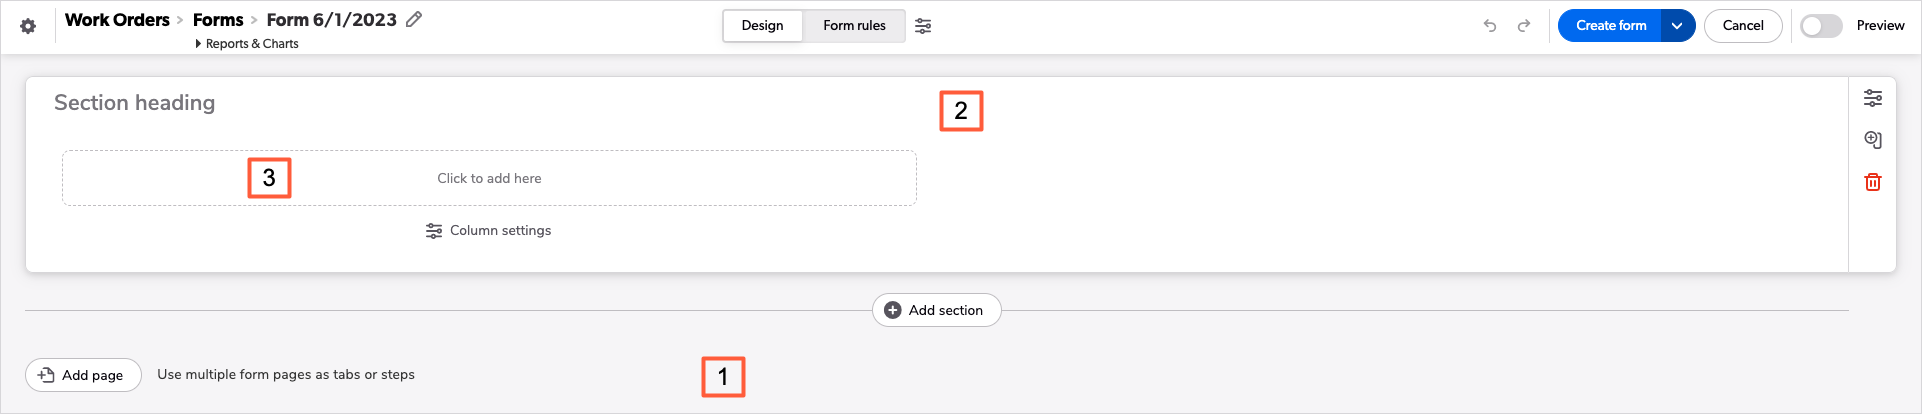Viewport: 1922px width, 414px height.
Task: Click the 'Click to add here' field area
Action: click(489, 178)
